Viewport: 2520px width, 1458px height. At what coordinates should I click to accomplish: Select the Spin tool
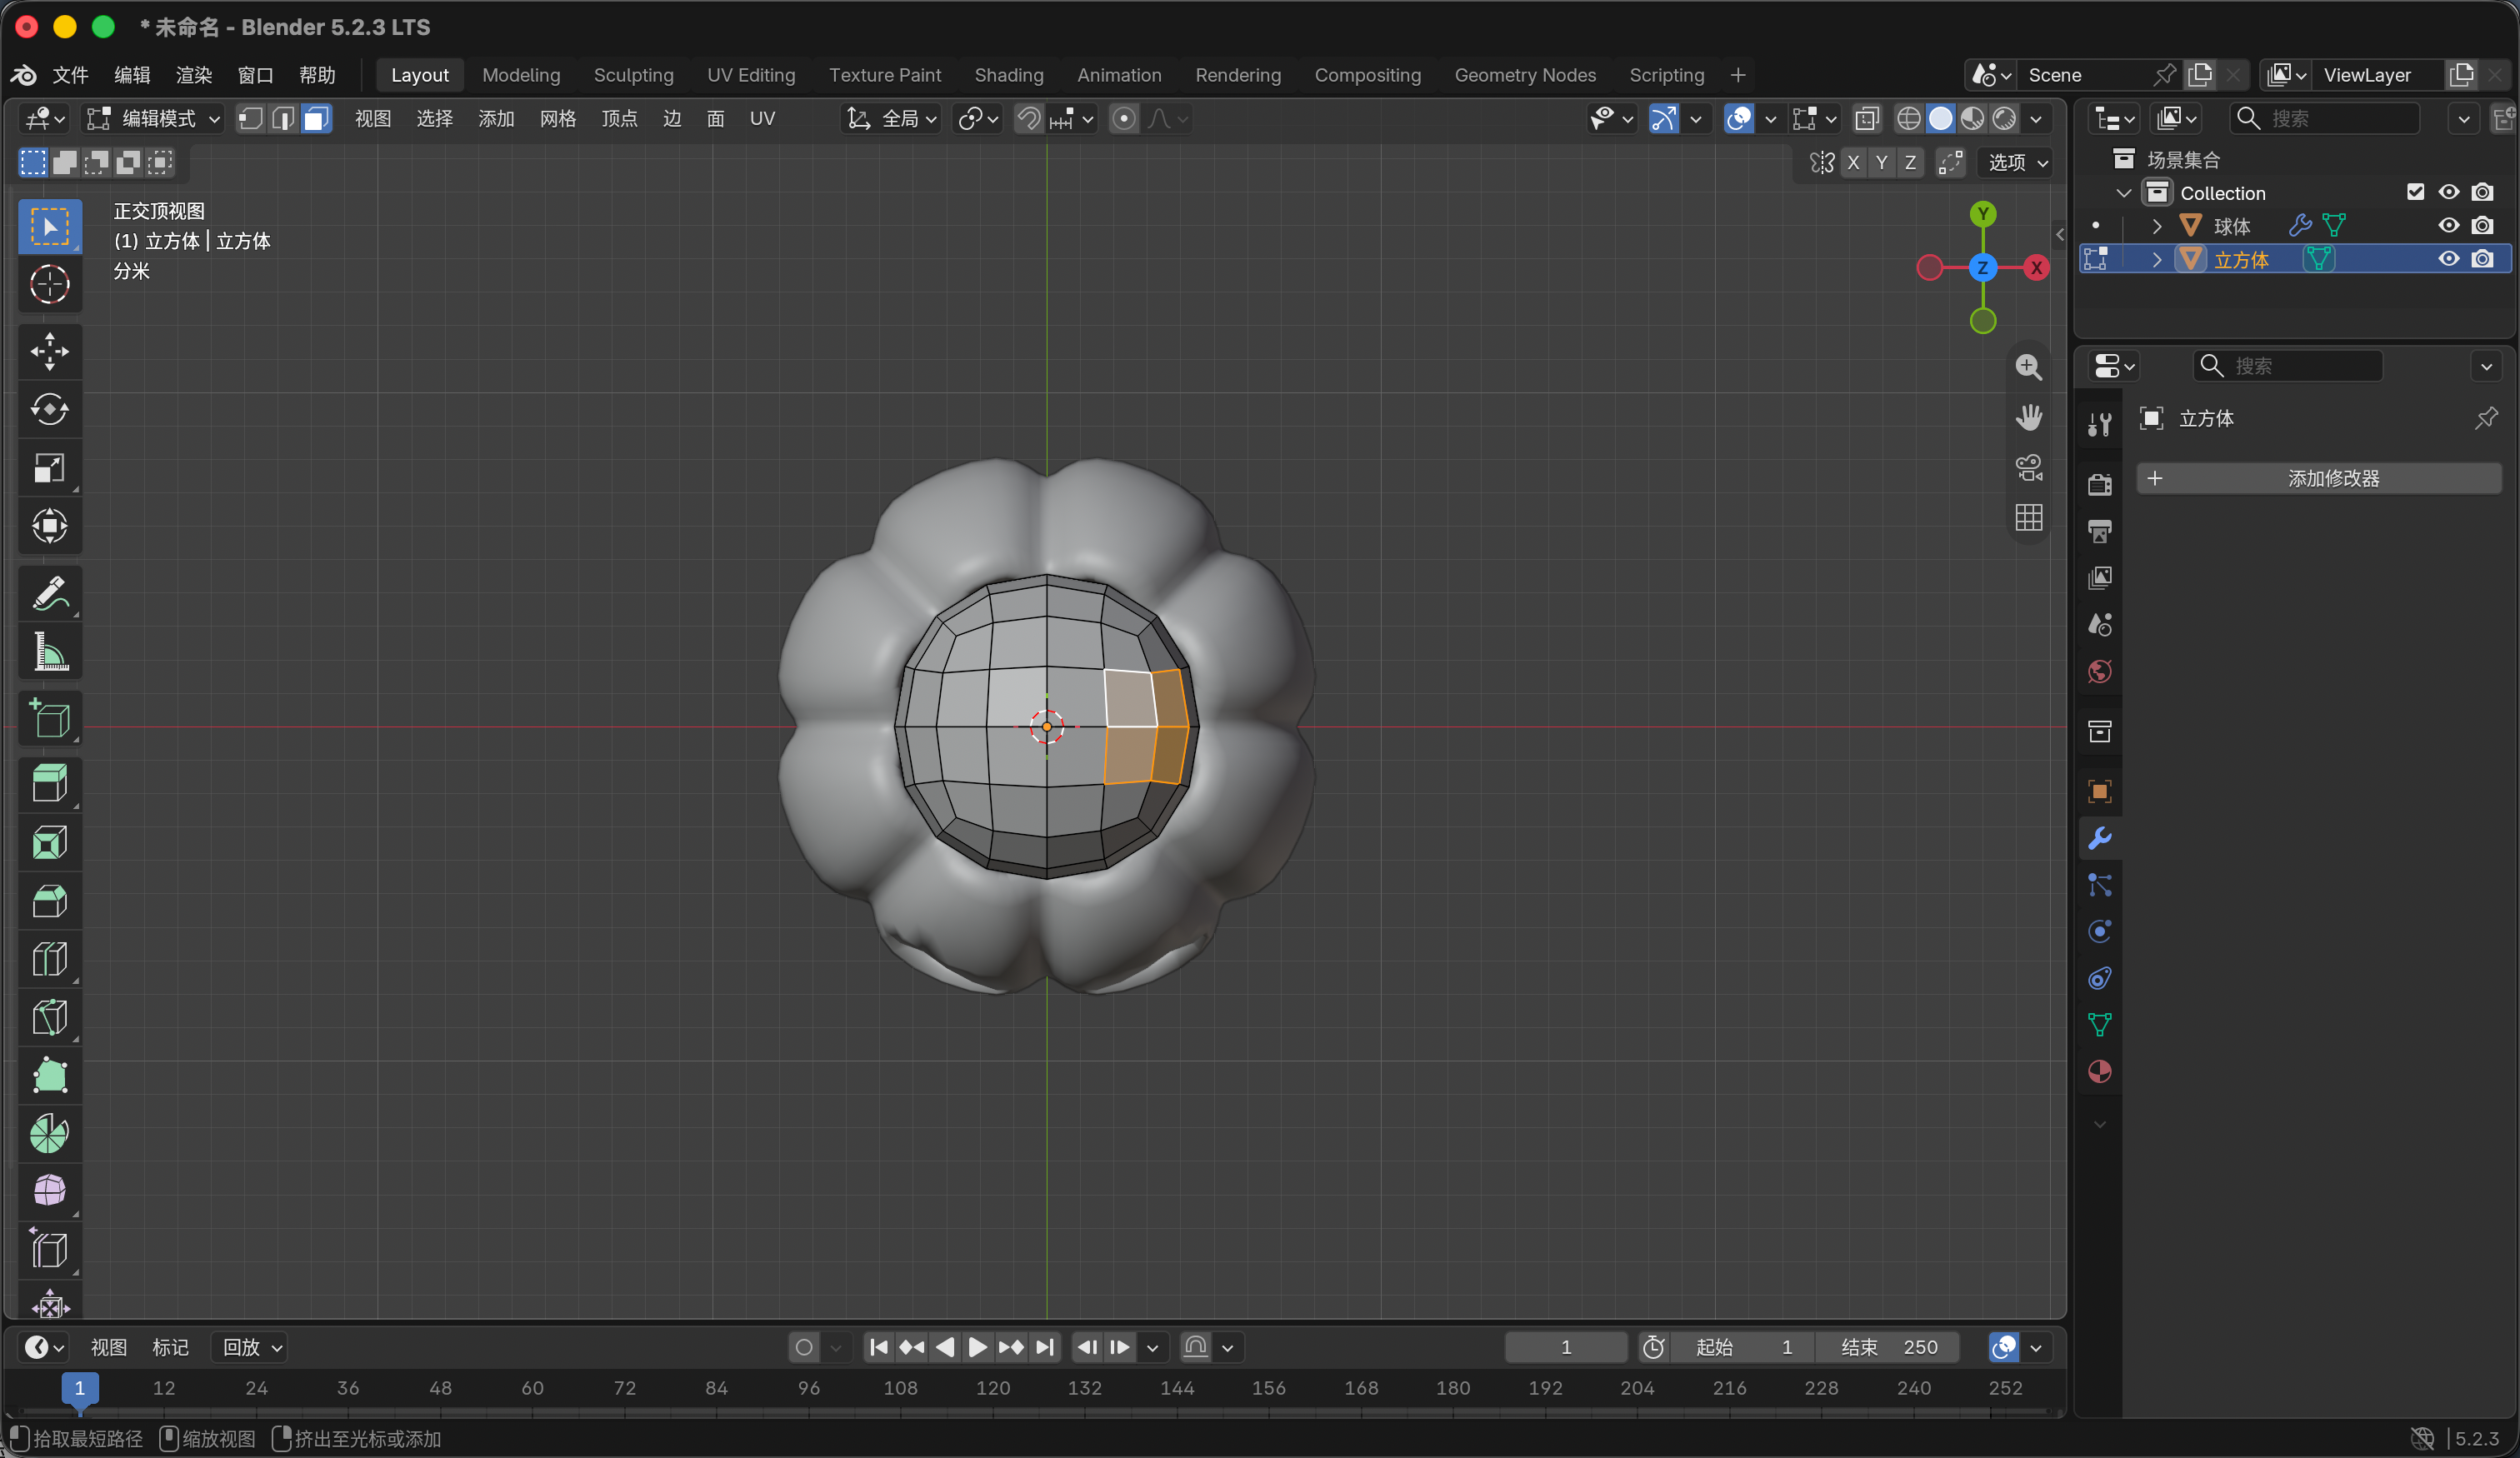49,1134
